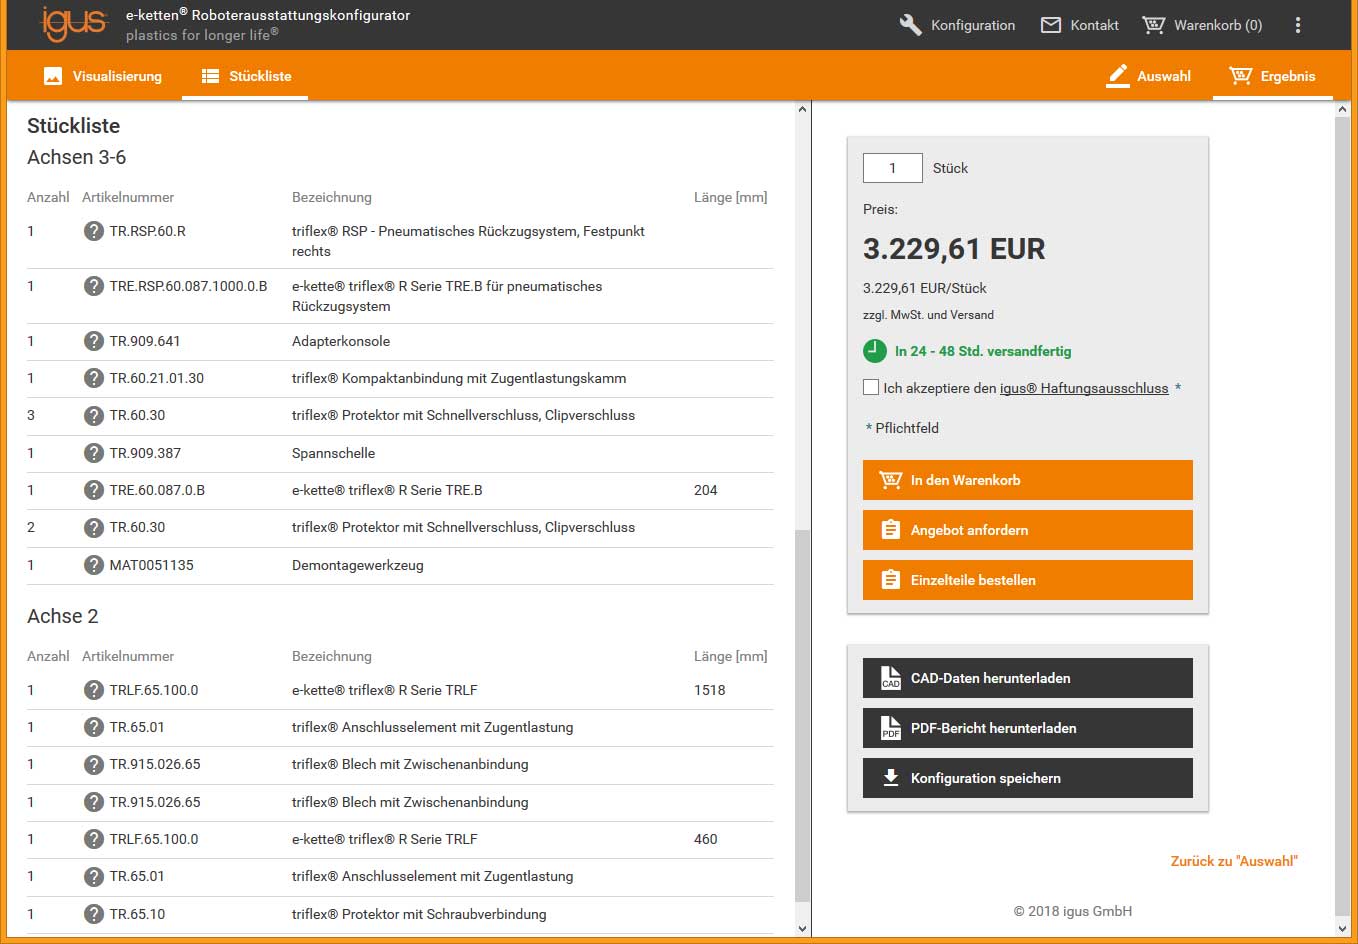Request a quote with Angebot anfordern

[x=1027, y=530]
